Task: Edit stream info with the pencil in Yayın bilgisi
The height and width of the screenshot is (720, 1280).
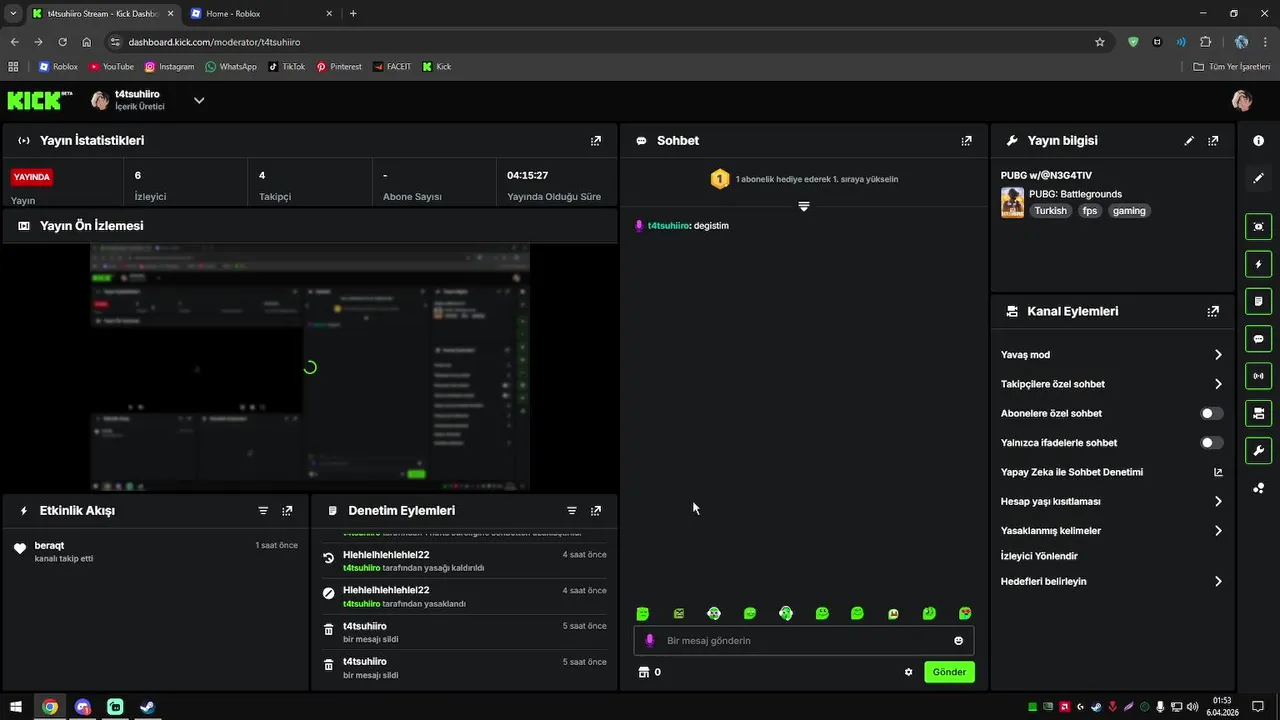Action: tap(1189, 141)
